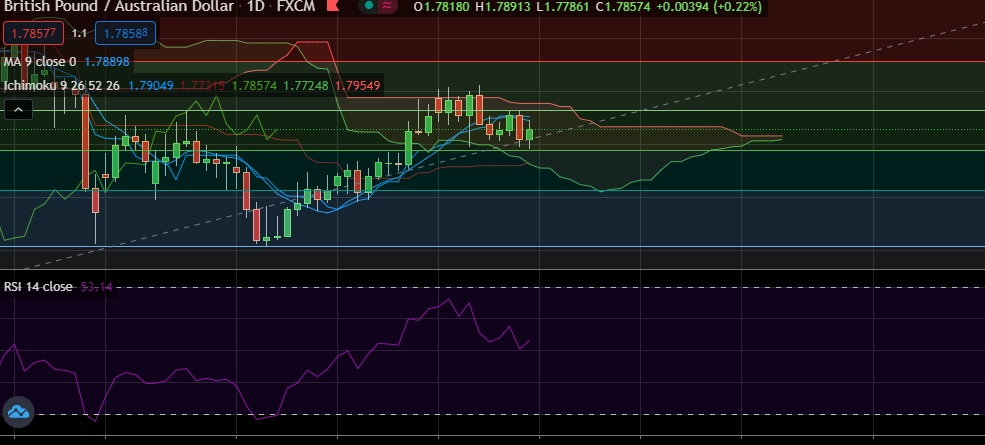Click the MA value 1.78898
This screenshot has height=445, width=985.
point(107,62)
